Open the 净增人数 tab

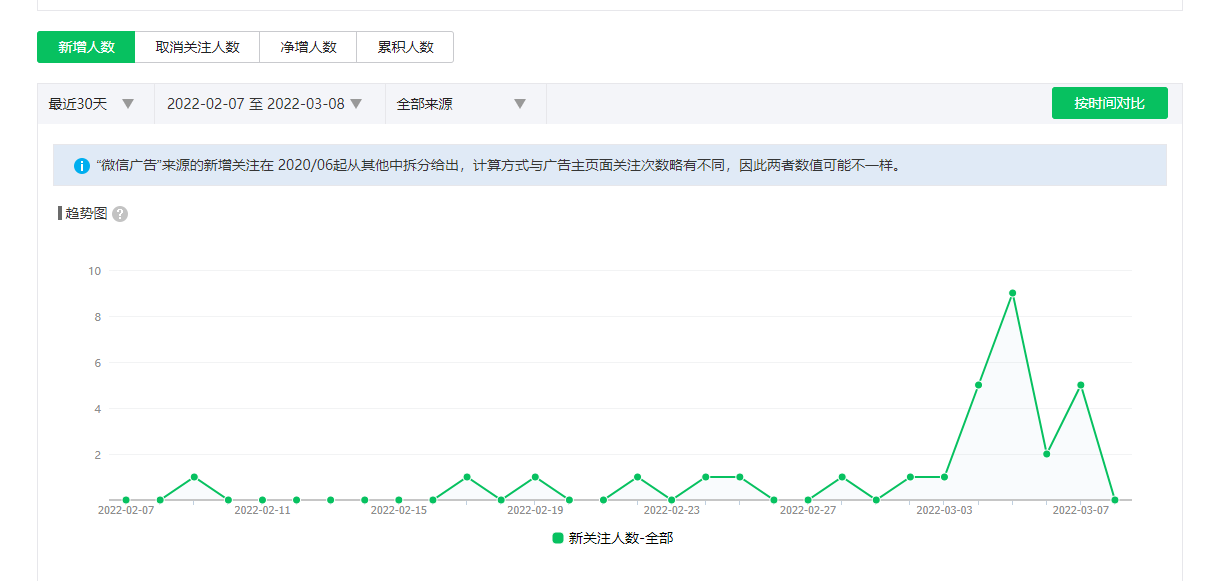[x=308, y=47]
